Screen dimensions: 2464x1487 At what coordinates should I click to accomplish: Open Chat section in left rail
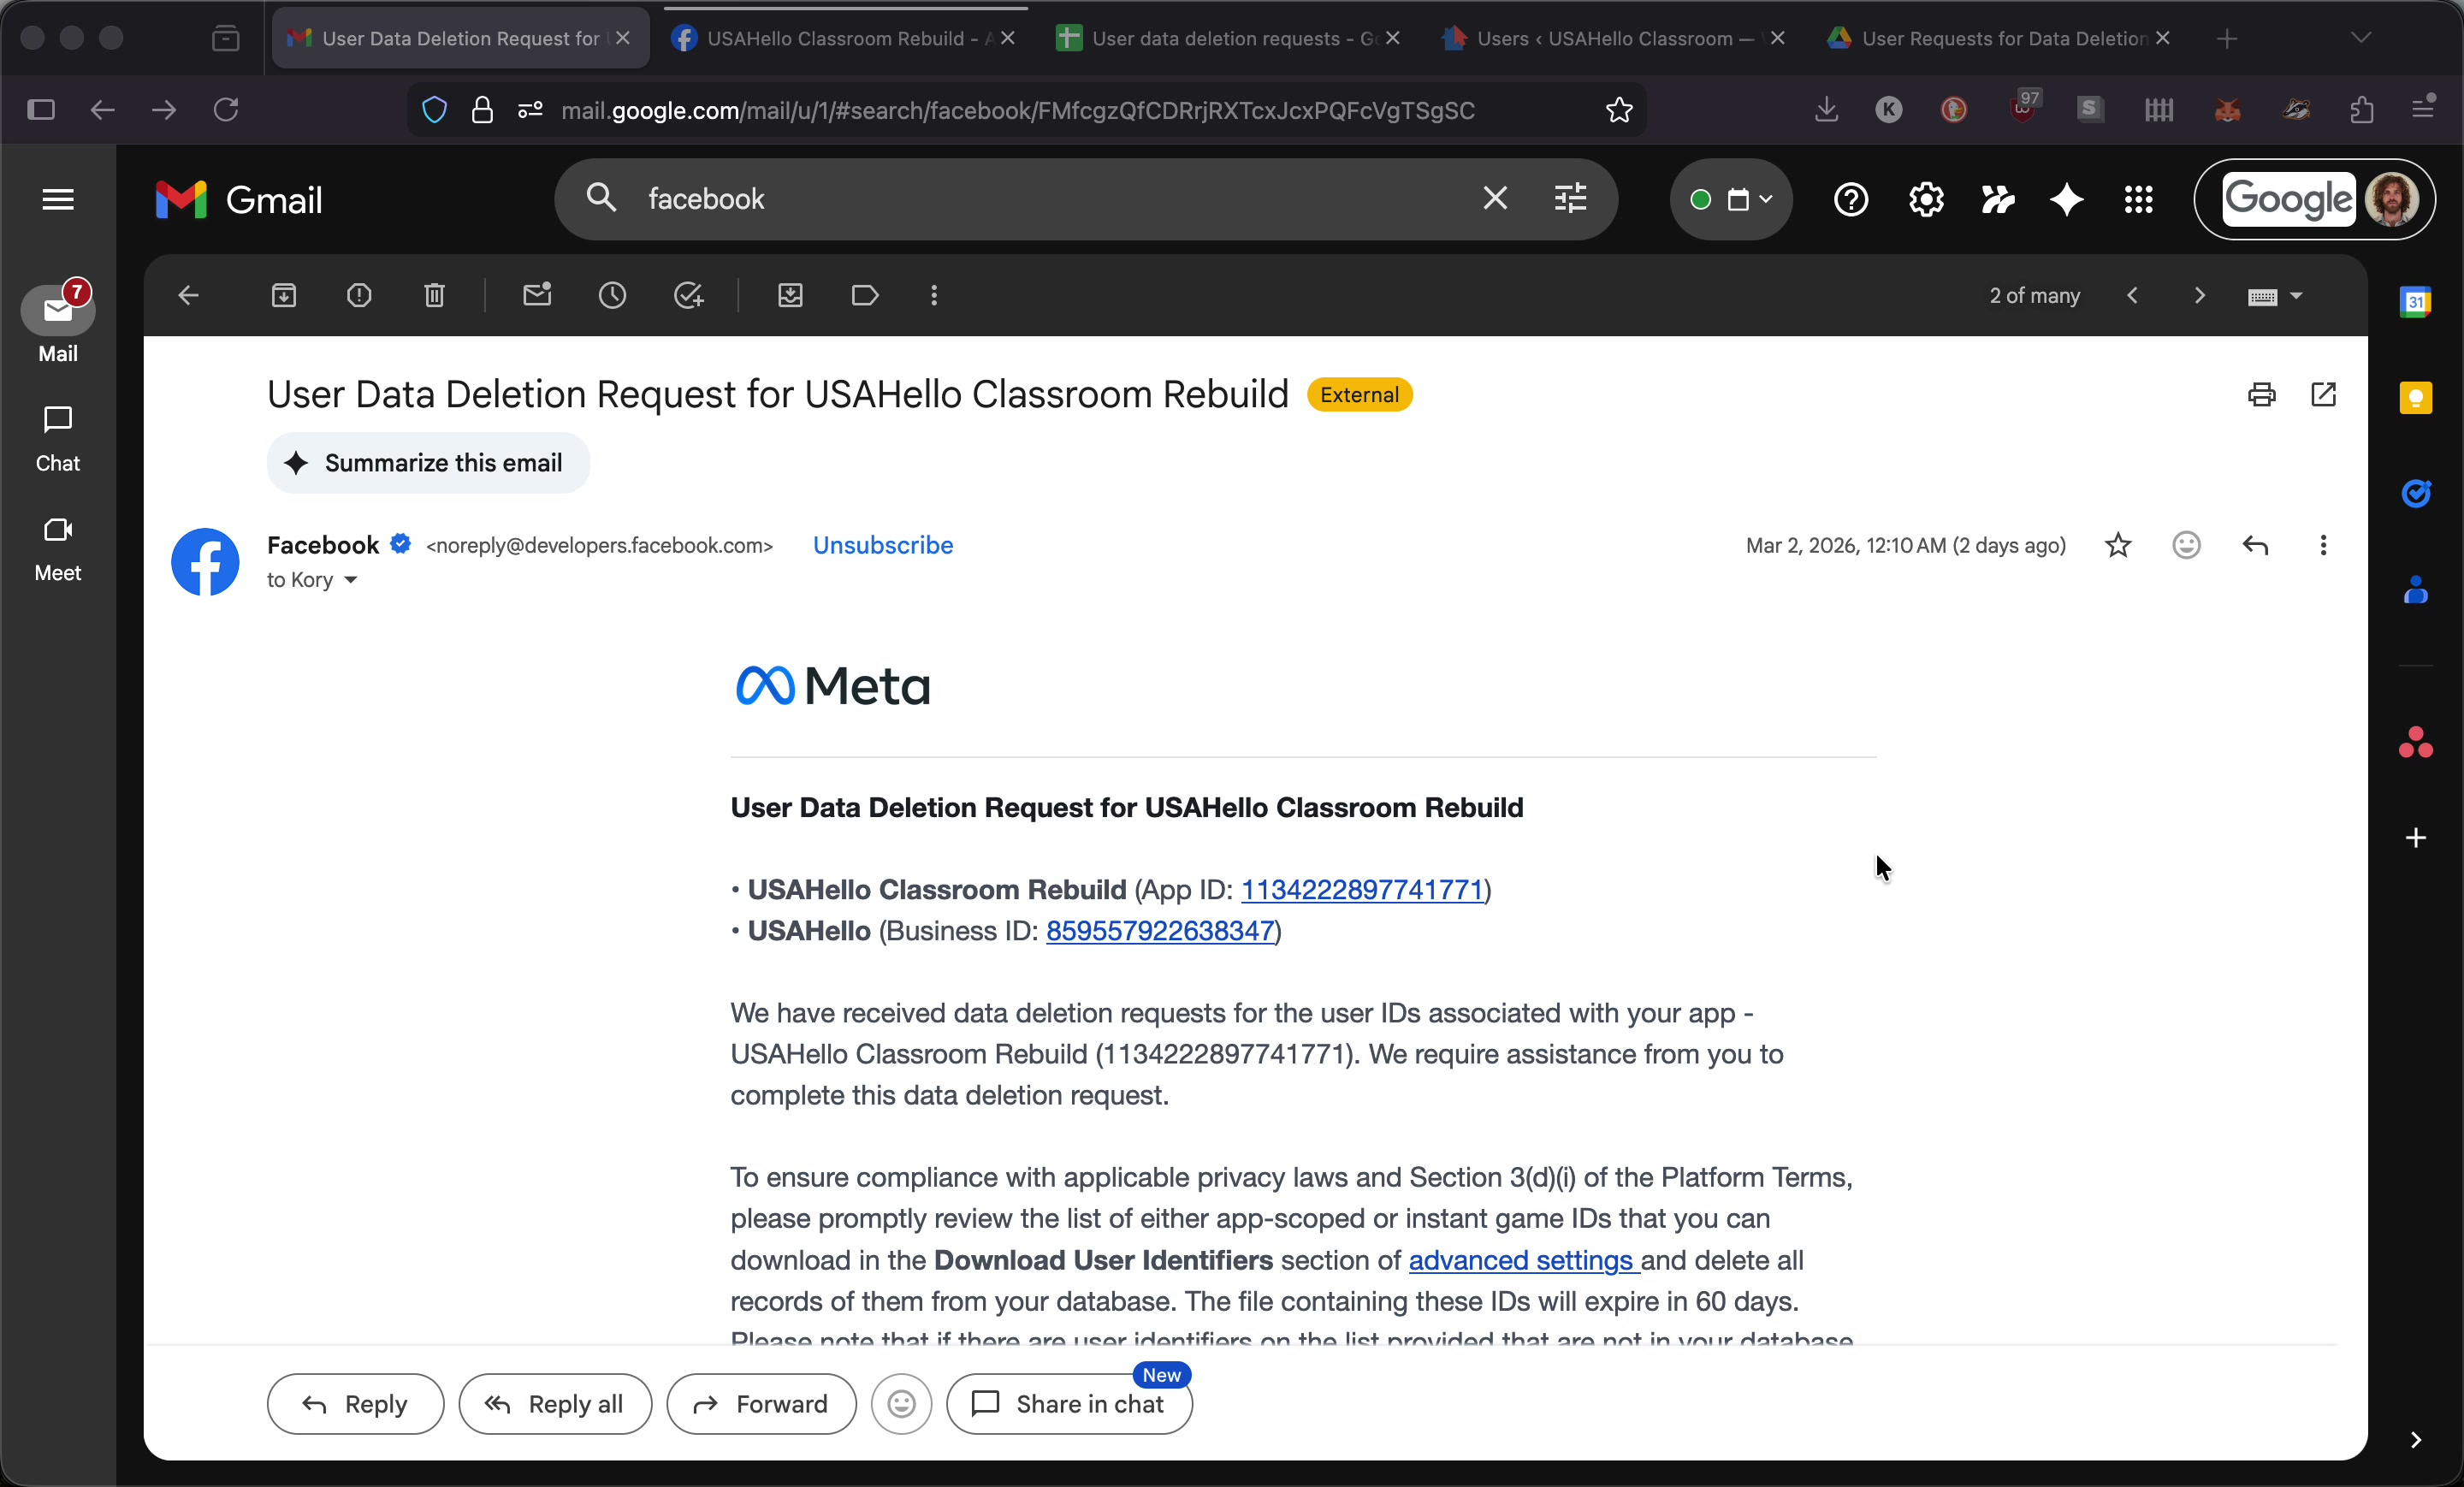[x=58, y=439]
